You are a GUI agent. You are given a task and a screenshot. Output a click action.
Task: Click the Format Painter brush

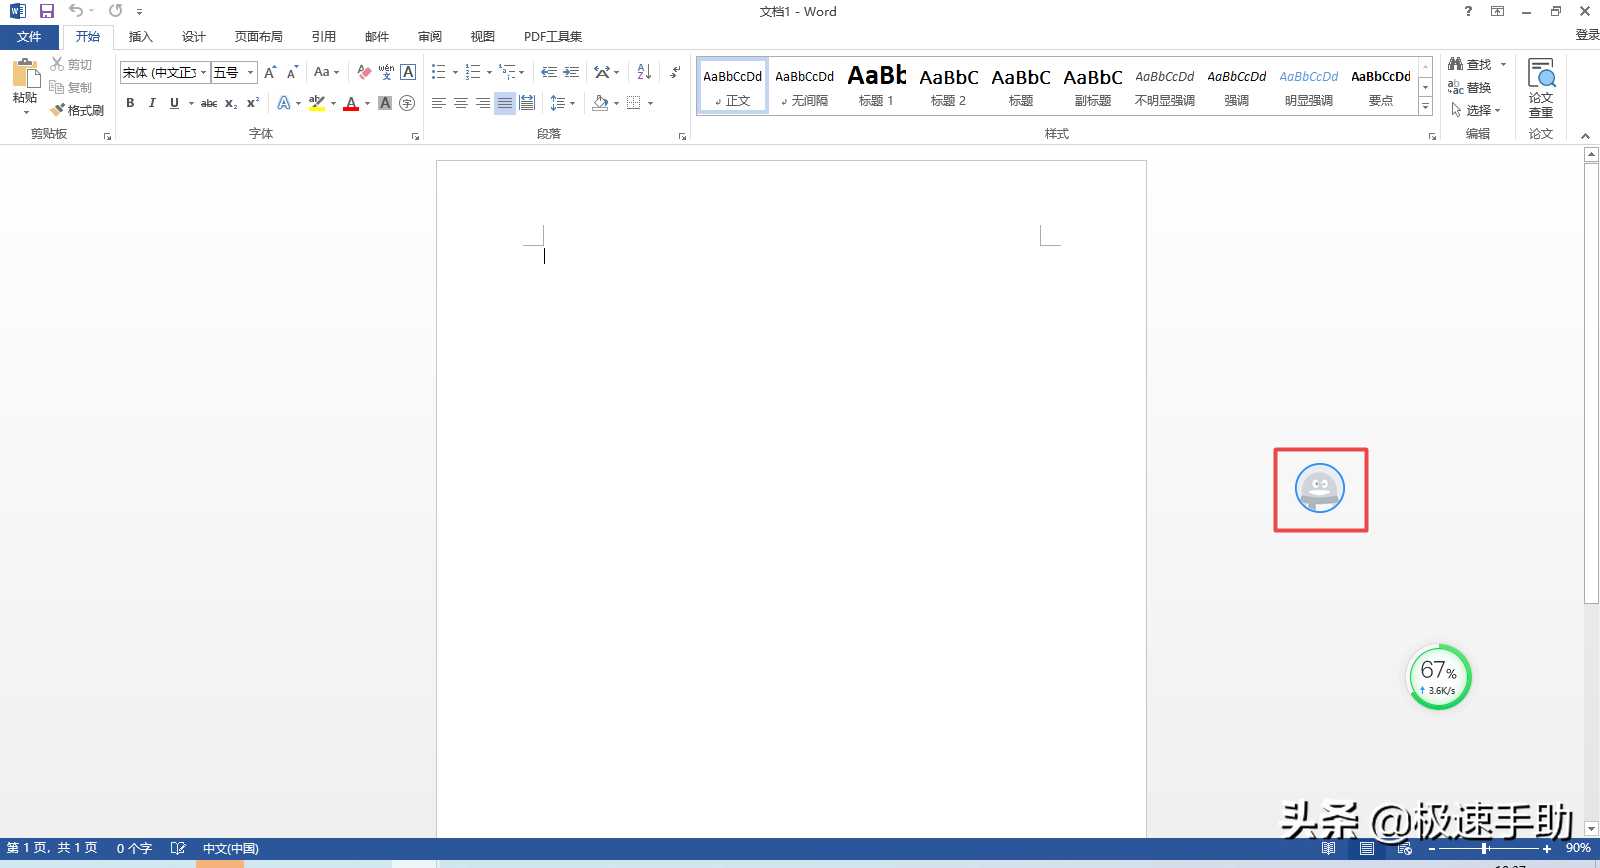click(77, 110)
